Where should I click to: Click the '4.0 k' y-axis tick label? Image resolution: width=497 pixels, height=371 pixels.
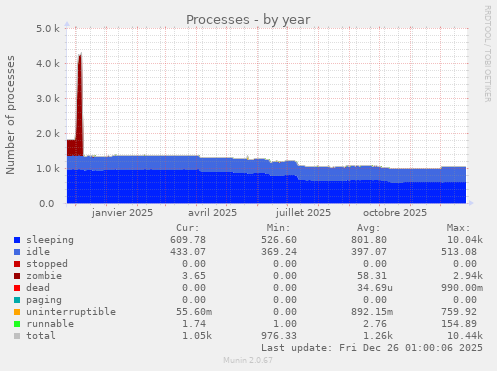(x=48, y=64)
